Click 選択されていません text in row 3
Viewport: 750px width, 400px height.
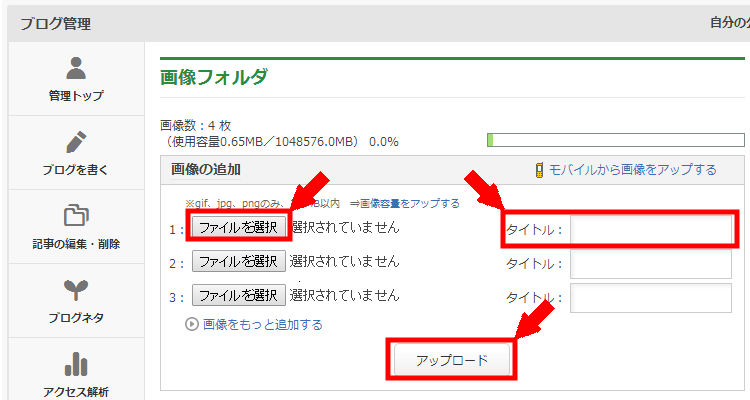[x=344, y=295]
